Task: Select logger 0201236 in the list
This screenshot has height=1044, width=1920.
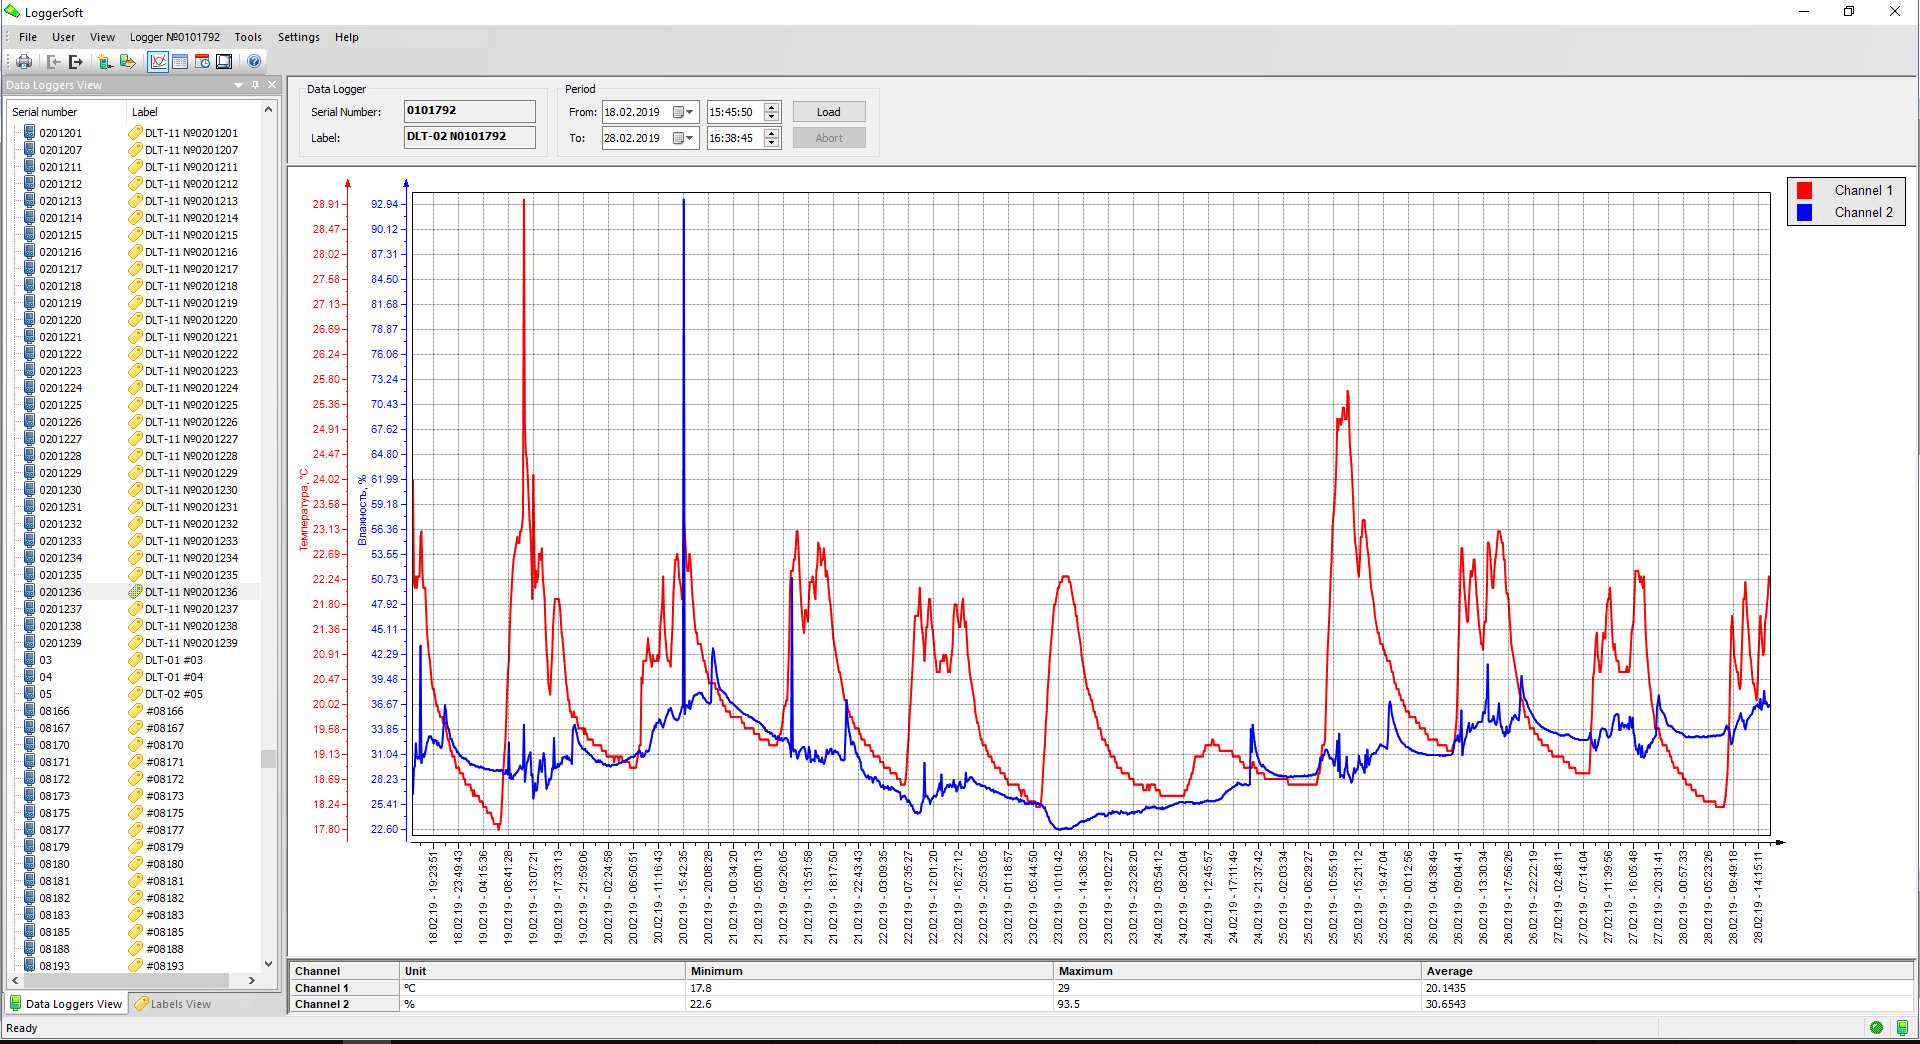Action: [61, 592]
